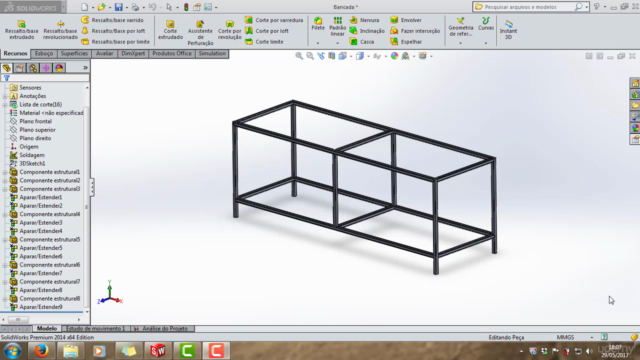Click Ressalto/base extrudado tool
Viewport: 640px width, 360px height.
pyautogui.click(x=21, y=30)
